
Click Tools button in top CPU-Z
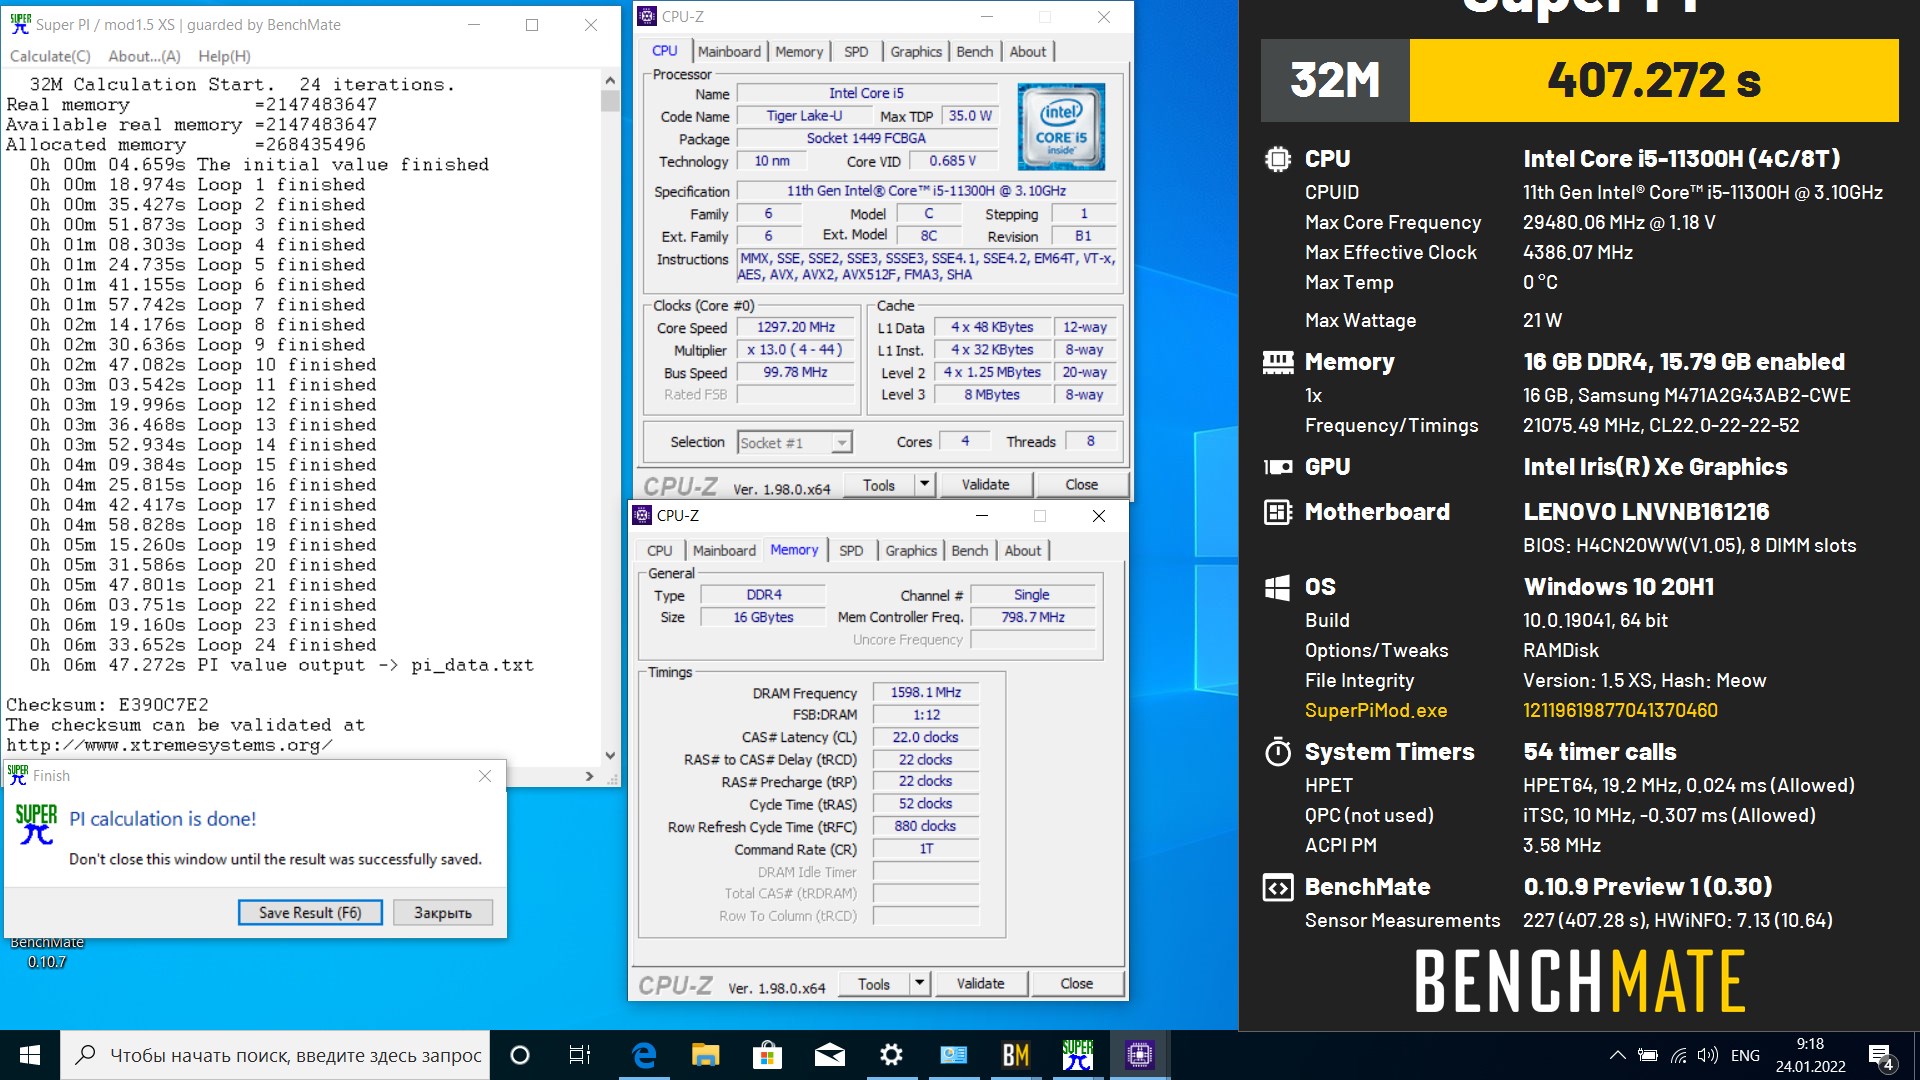(x=879, y=484)
